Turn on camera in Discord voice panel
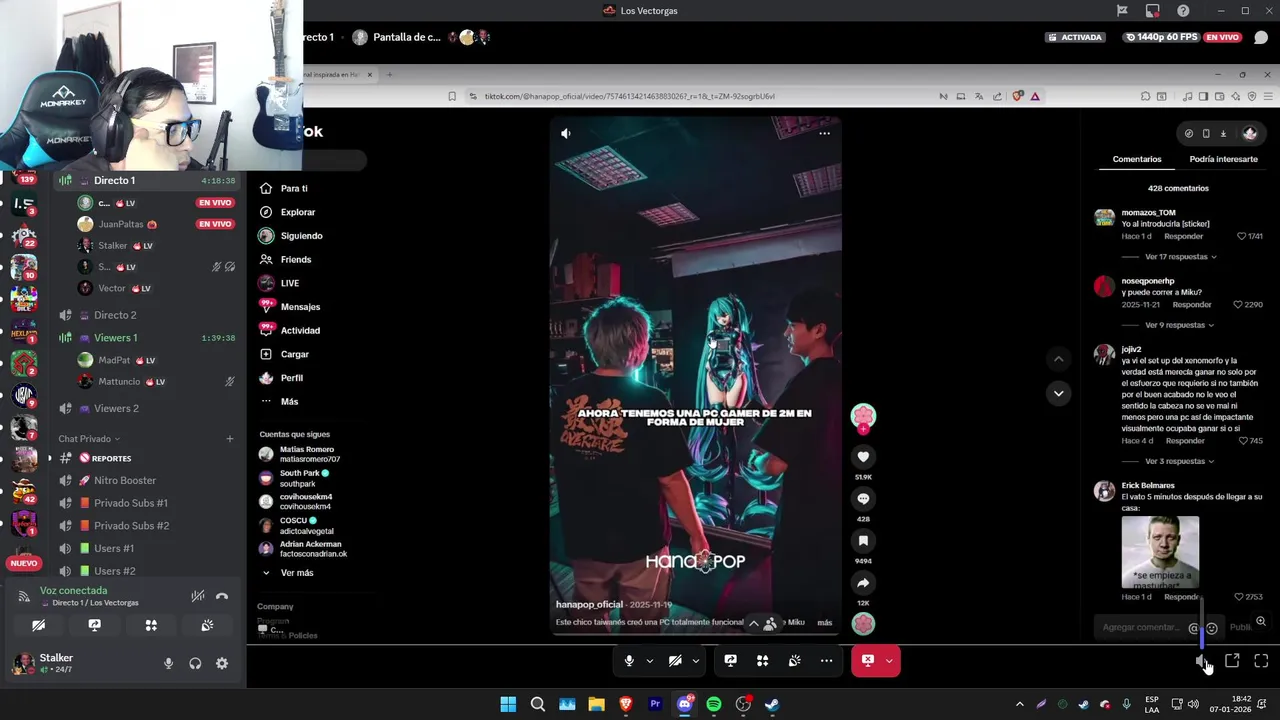 [x=38, y=625]
